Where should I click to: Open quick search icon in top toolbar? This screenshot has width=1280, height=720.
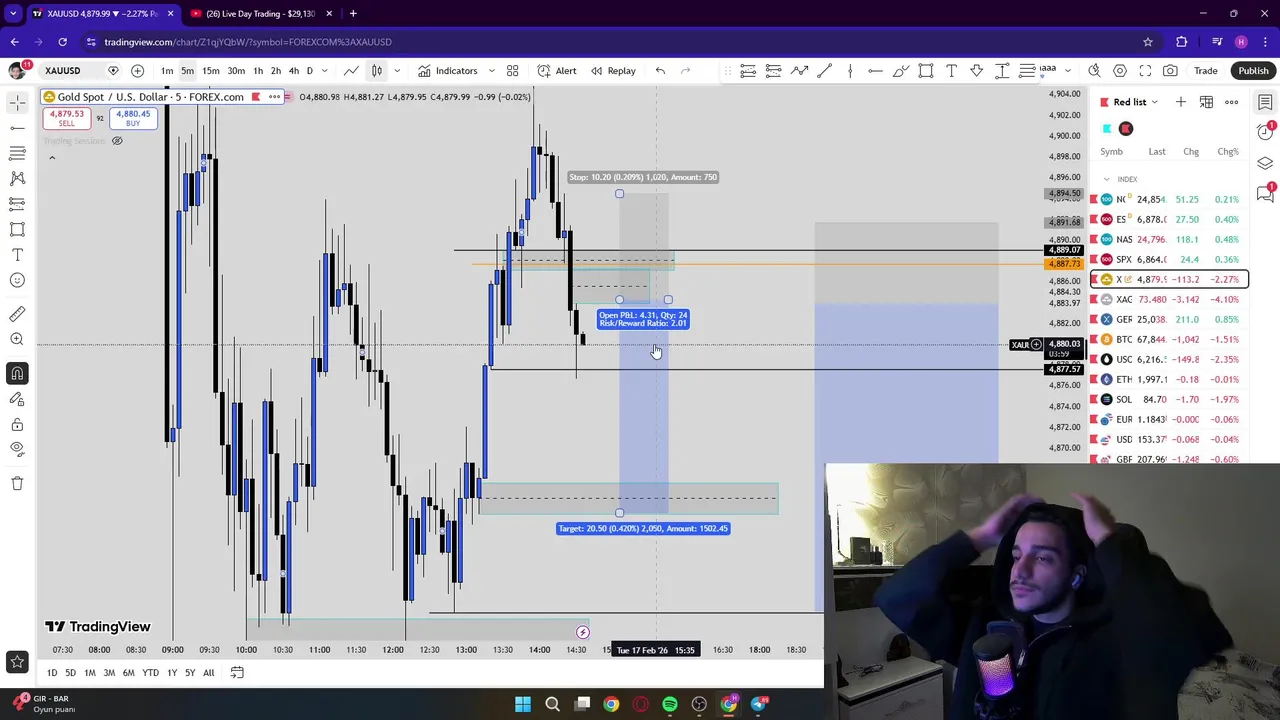(1094, 71)
